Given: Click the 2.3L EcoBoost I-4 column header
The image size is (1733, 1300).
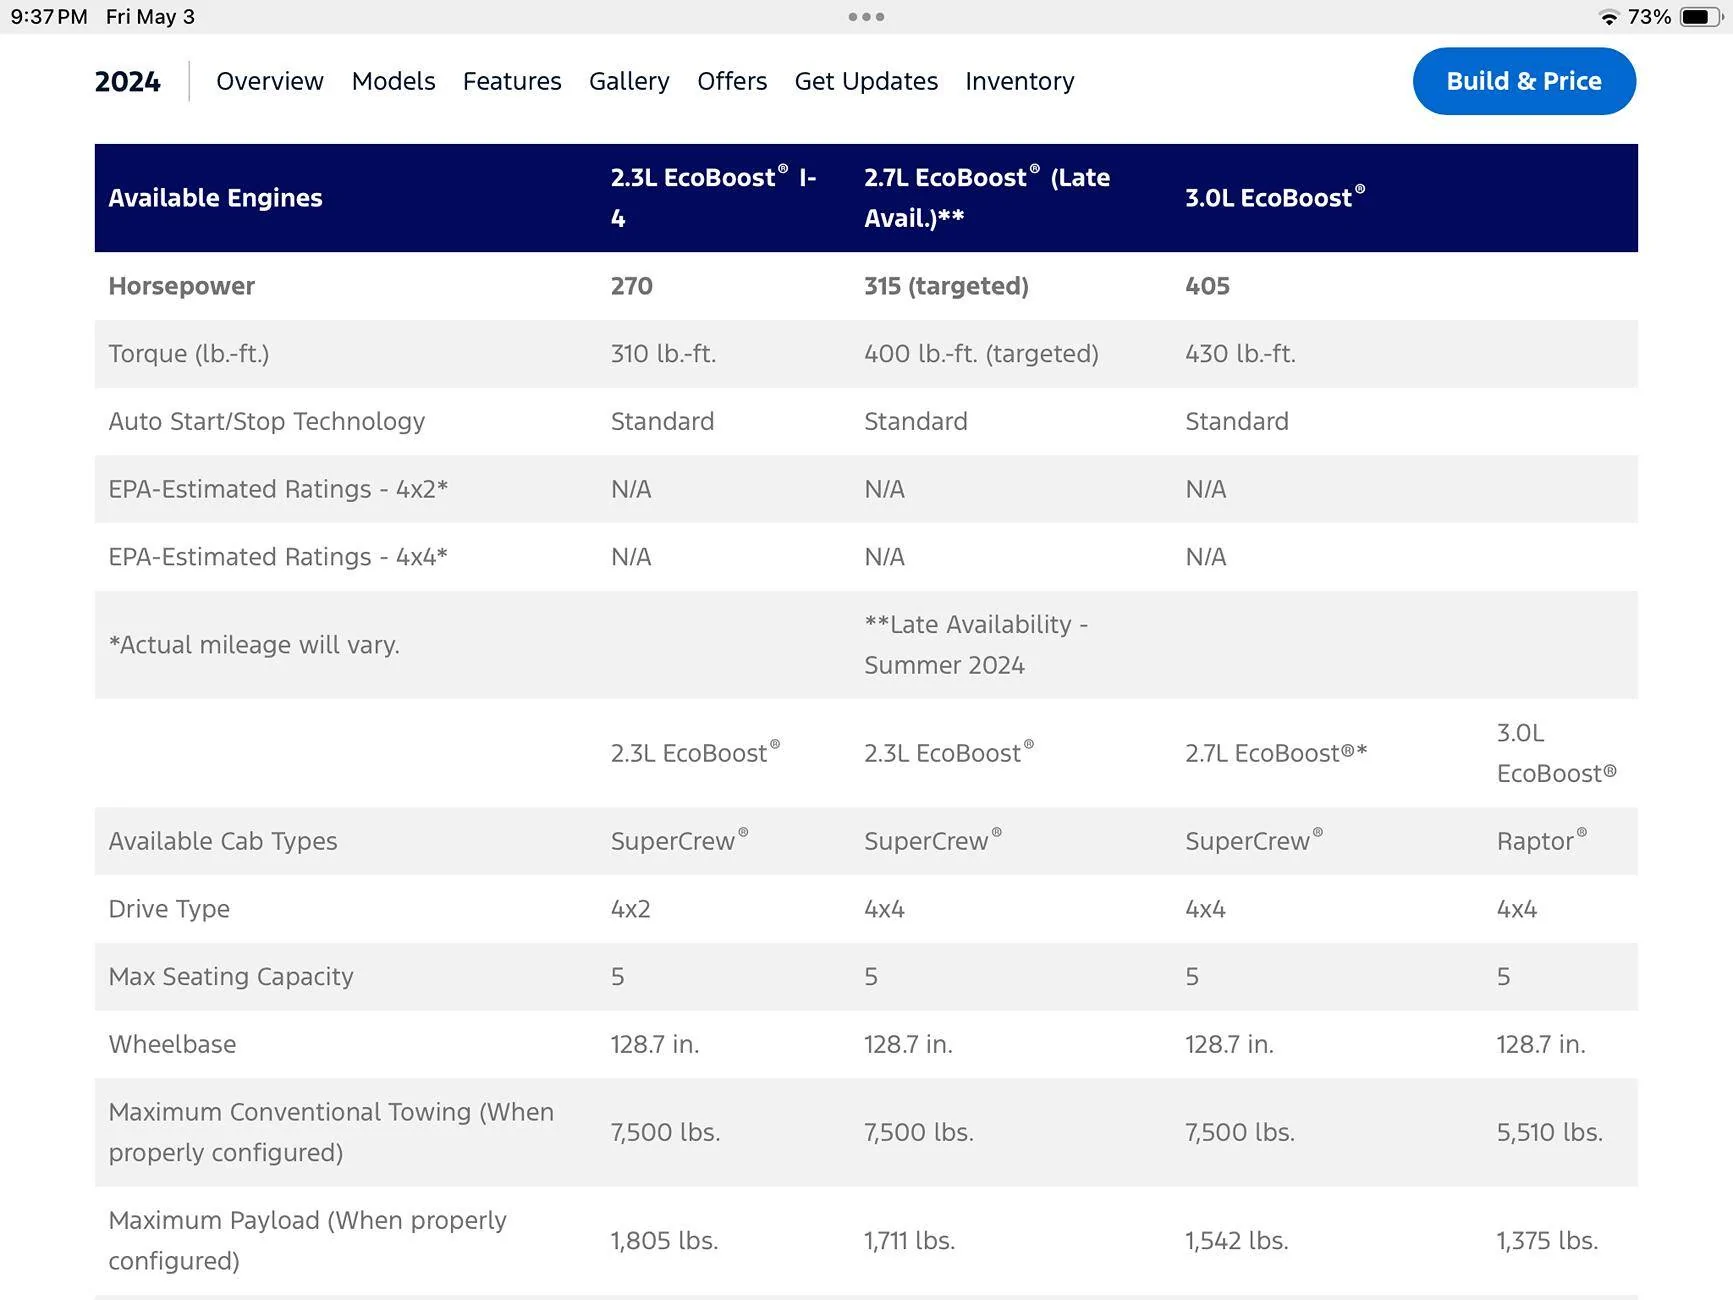Looking at the screenshot, I should [714, 198].
